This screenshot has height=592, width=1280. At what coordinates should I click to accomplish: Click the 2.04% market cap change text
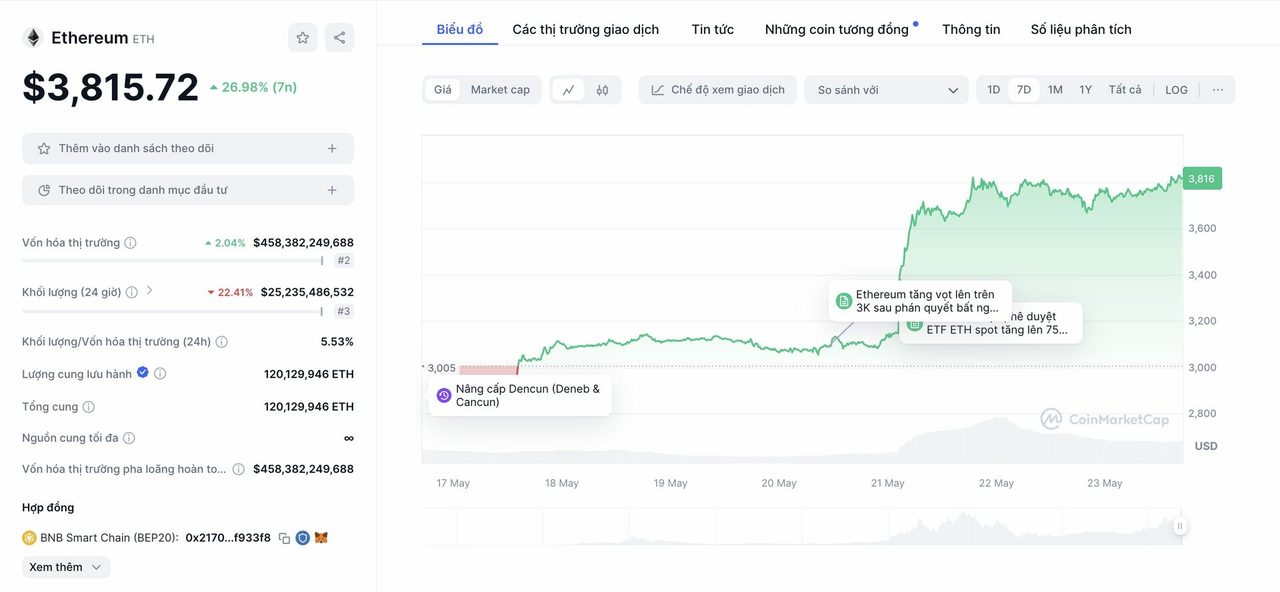pyautogui.click(x=225, y=243)
